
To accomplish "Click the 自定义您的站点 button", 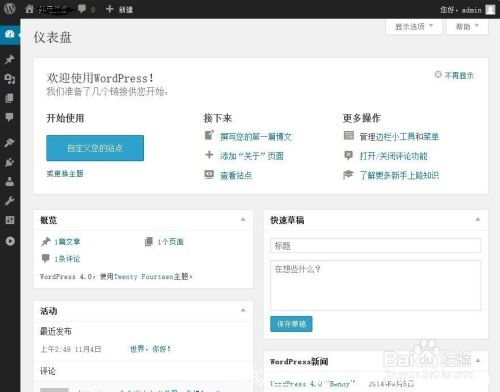I will point(95,148).
